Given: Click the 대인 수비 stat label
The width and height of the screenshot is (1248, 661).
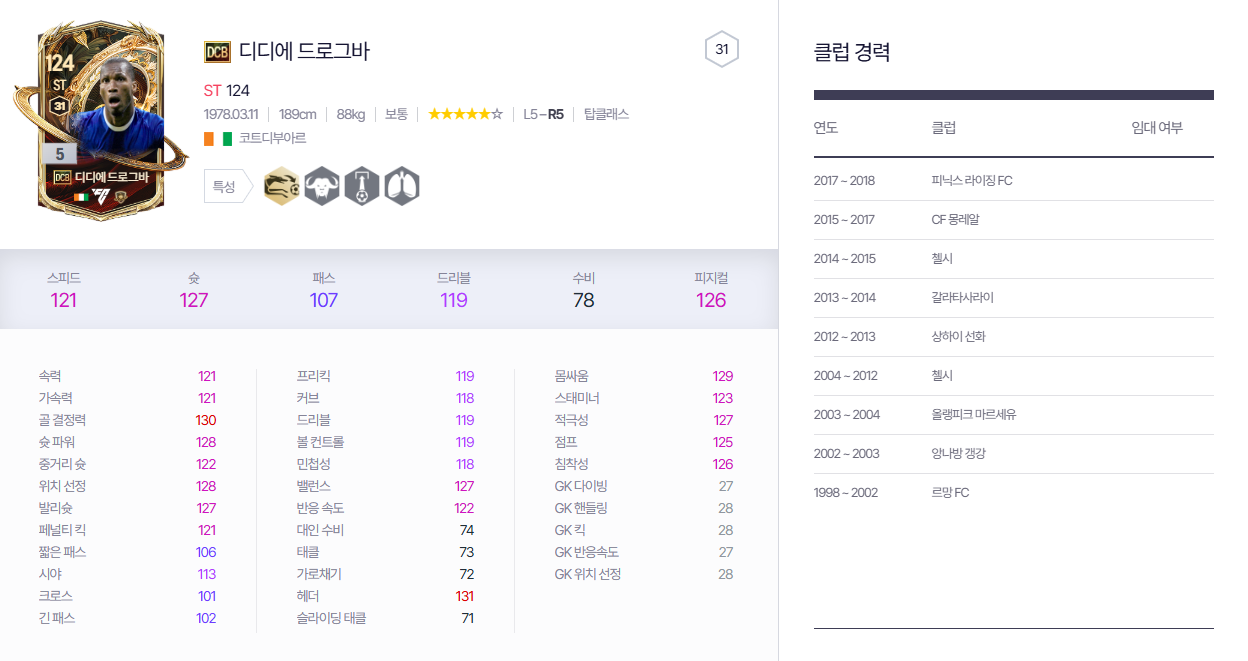Looking at the screenshot, I should tap(320, 530).
